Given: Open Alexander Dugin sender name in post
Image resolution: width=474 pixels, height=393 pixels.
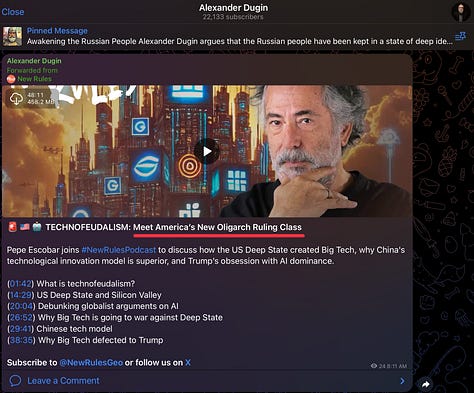Looking at the screenshot, I should 34,61.
